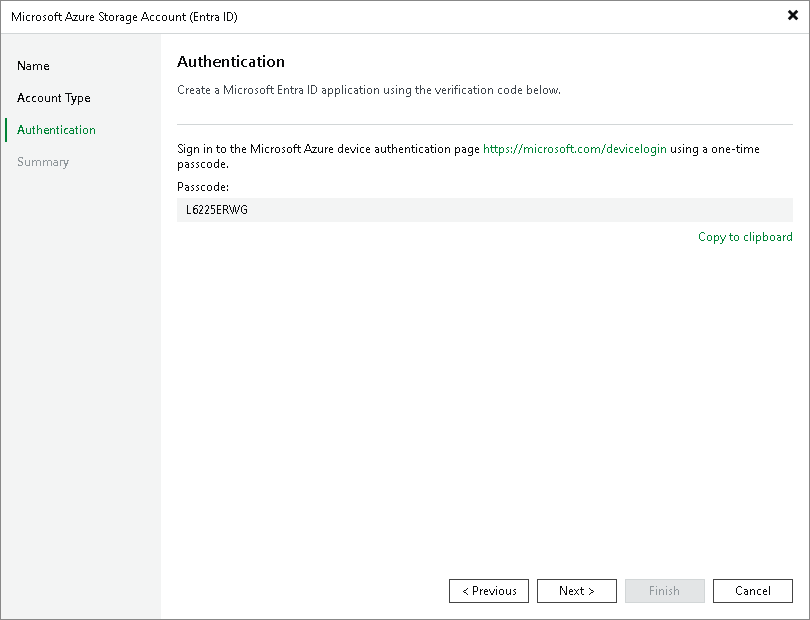
Task: Select the Authentication step in sidebar
Action: (x=56, y=130)
